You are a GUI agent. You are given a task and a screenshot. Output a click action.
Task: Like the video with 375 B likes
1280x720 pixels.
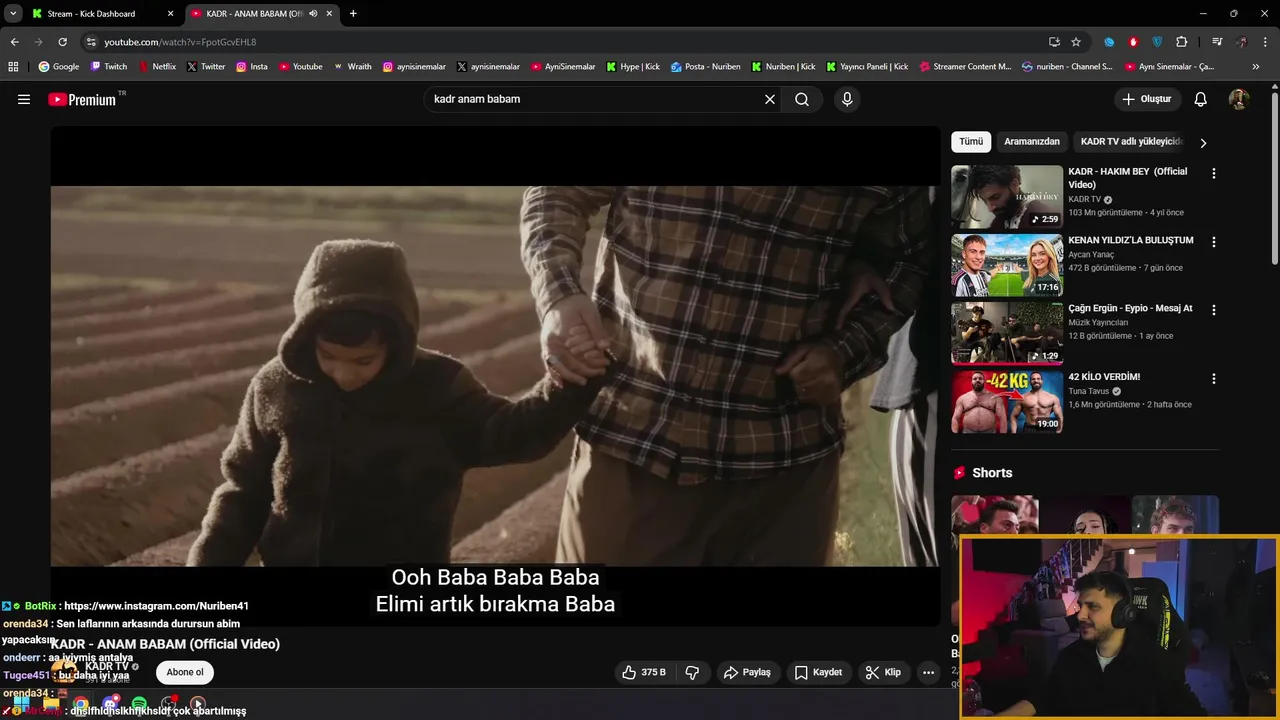pyautogui.click(x=644, y=672)
